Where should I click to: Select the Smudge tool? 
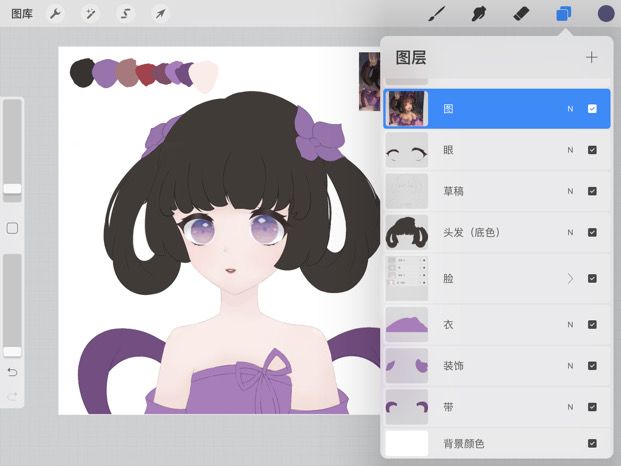479,14
